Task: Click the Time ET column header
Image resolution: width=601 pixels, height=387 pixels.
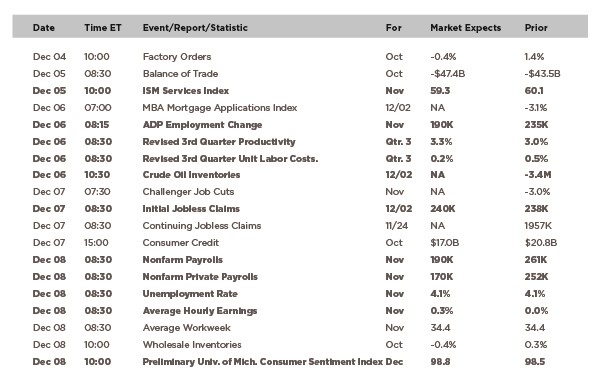Action: [103, 28]
